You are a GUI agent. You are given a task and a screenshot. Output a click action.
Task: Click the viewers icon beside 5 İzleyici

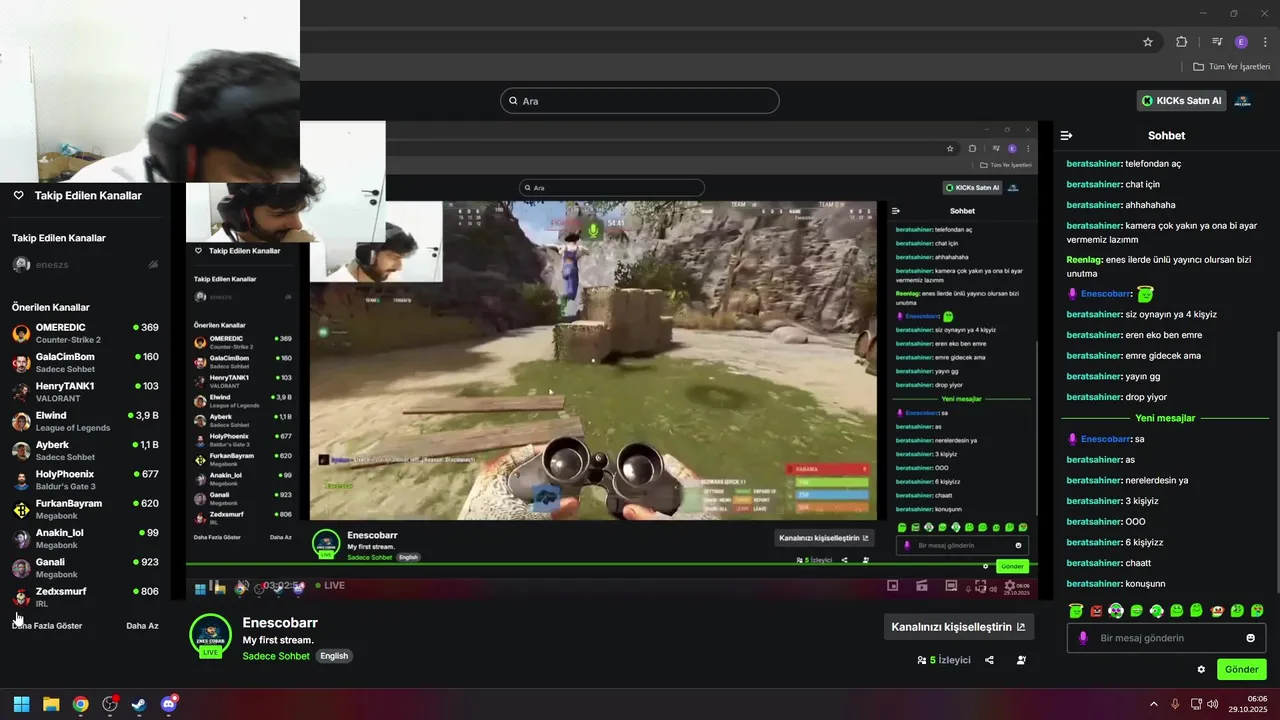click(x=921, y=660)
